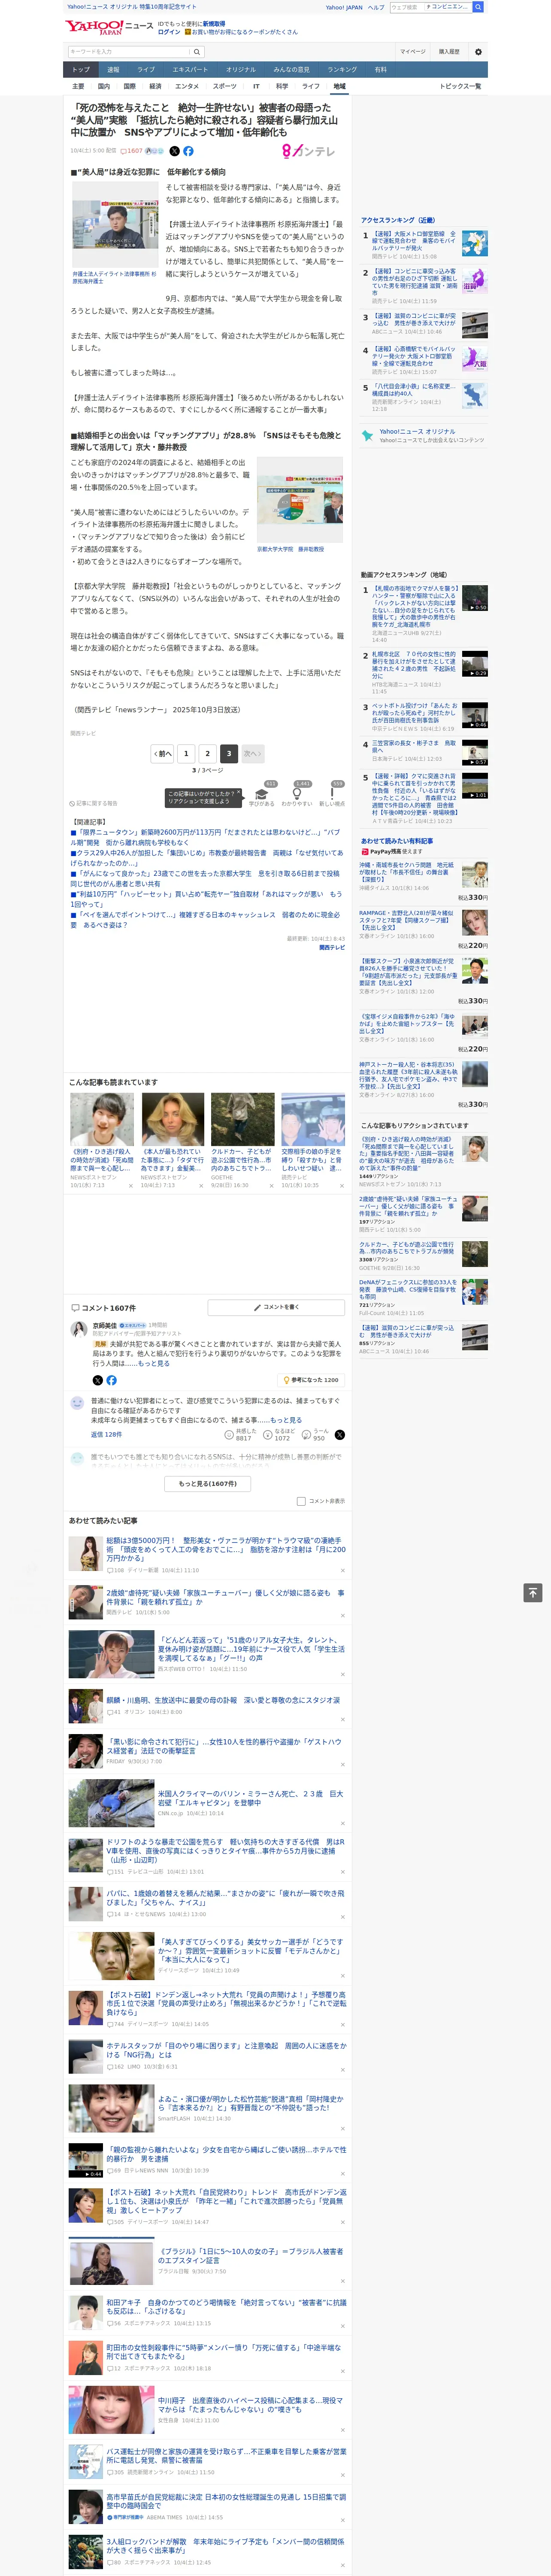The image size is (551, 2576).
Task: Click the 参考になった 1200 button
Action: tap(311, 1380)
